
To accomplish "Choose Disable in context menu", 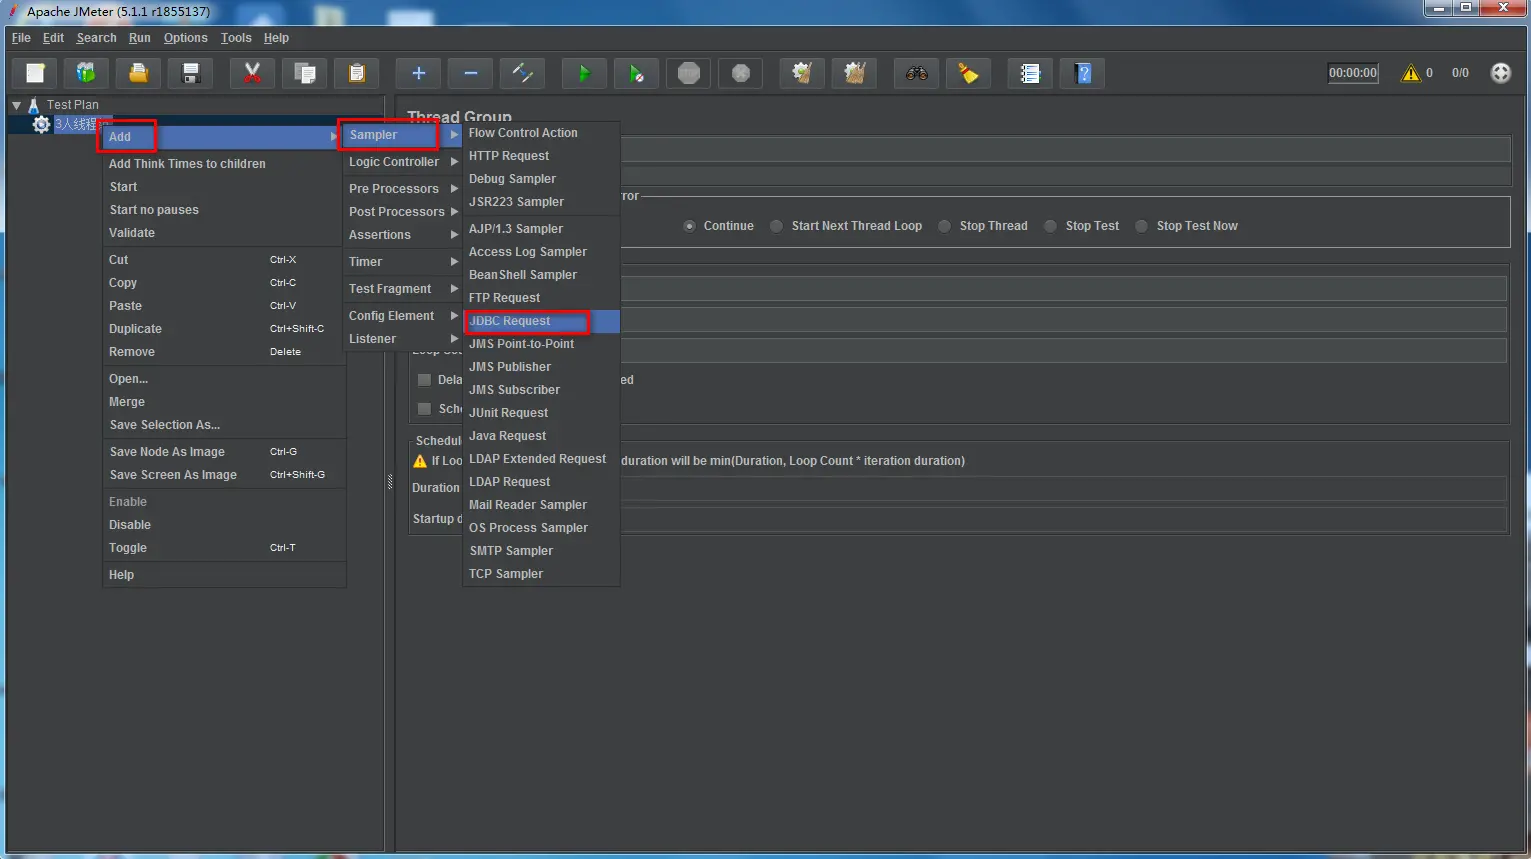I will pos(224,525).
